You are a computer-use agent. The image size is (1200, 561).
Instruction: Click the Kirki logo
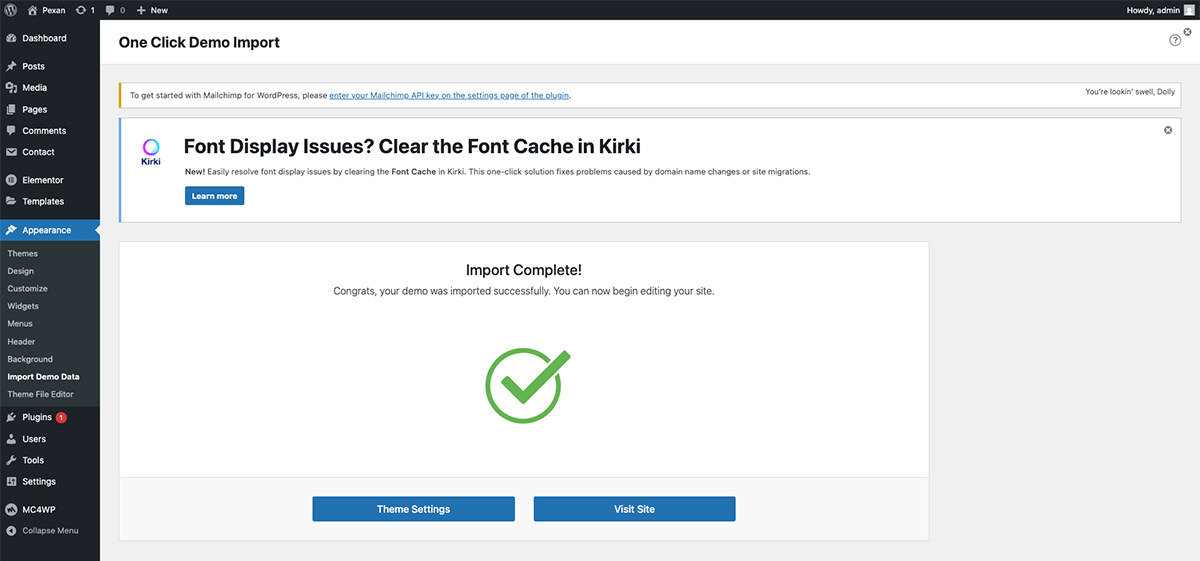[x=151, y=153]
